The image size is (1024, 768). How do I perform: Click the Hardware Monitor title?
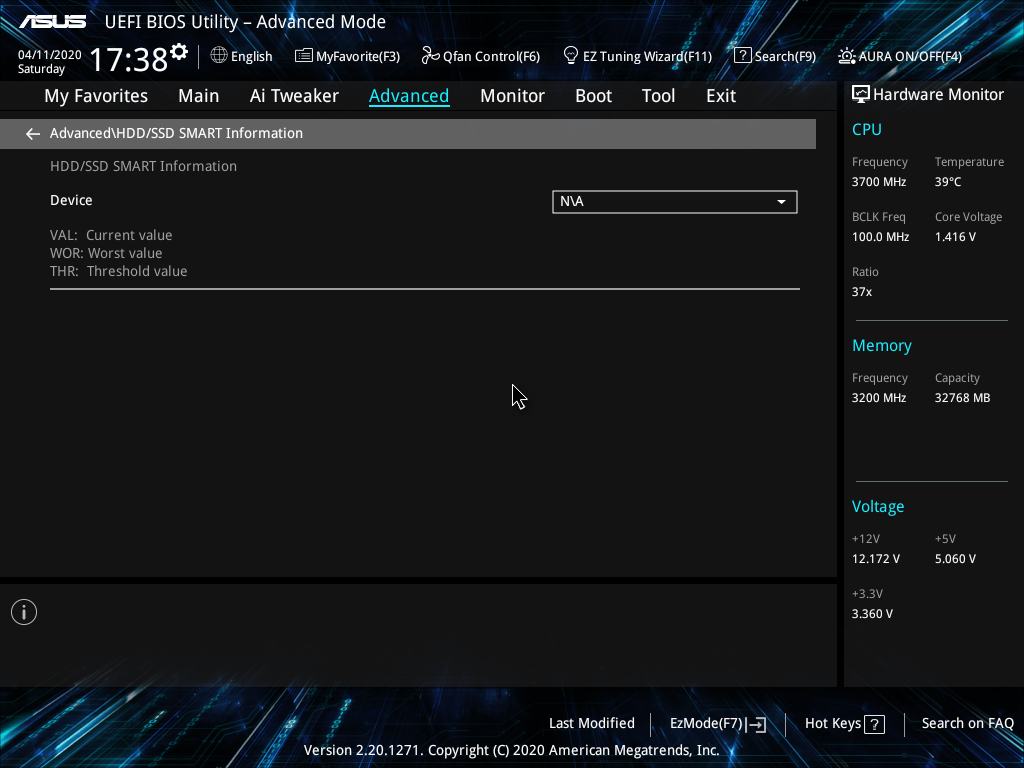tap(938, 95)
